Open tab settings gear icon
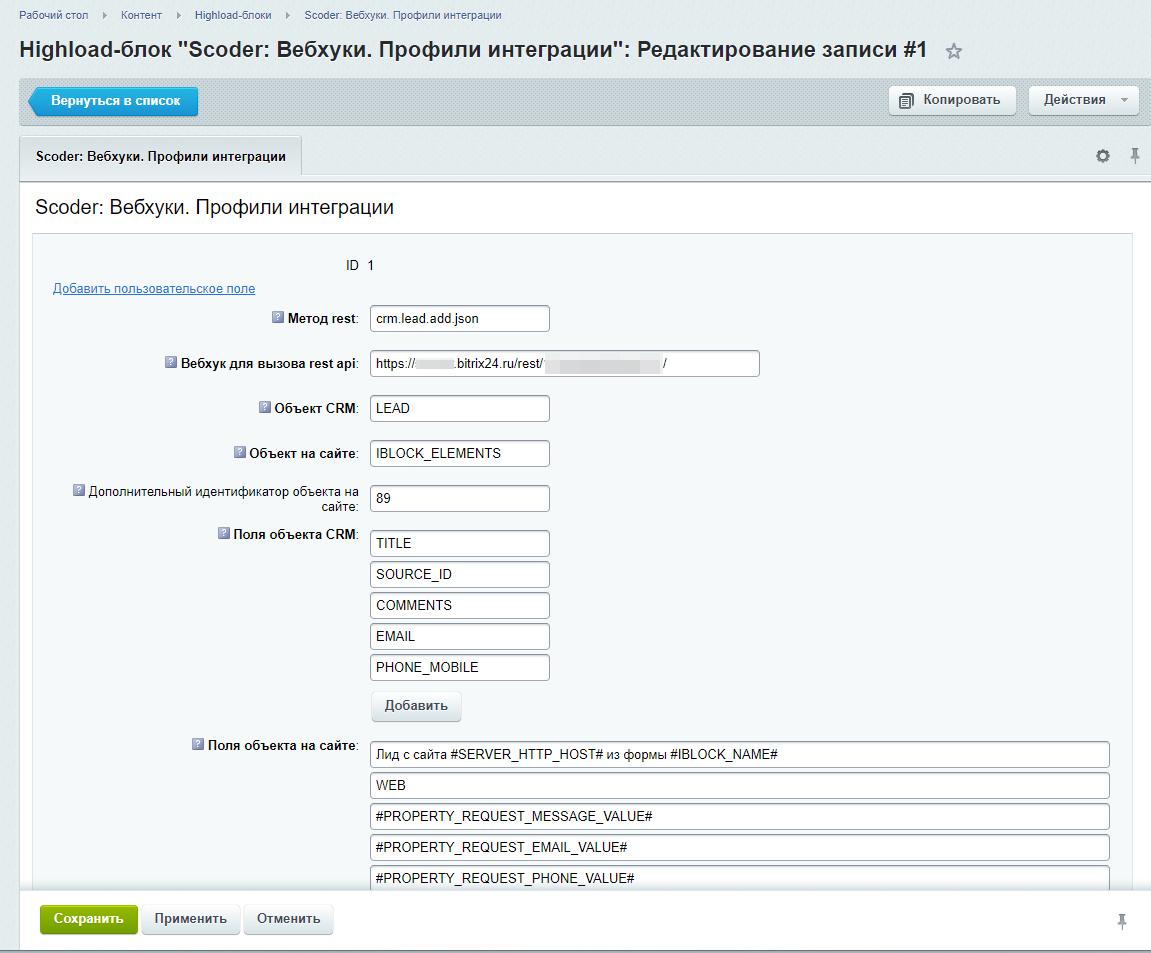 coord(1103,156)
